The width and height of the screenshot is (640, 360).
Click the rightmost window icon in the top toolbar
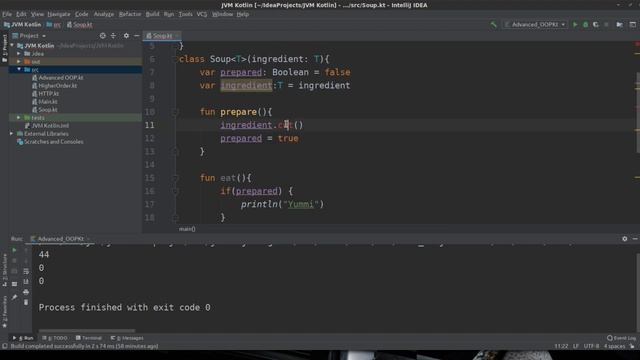click(633, 25)
